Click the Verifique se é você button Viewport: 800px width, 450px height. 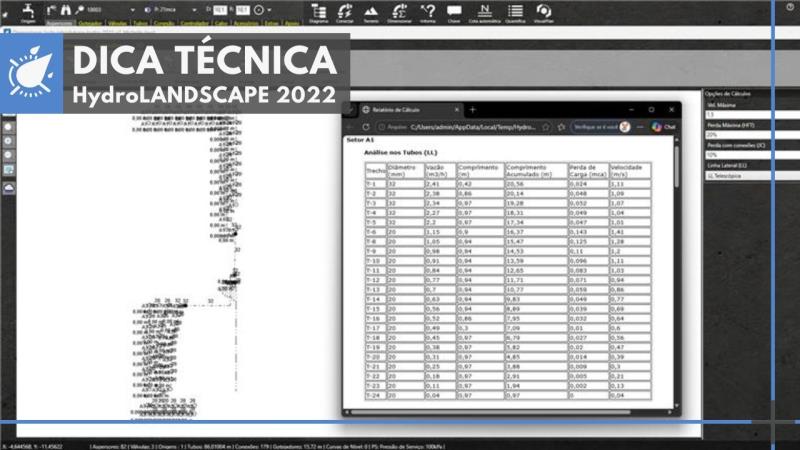601,127
